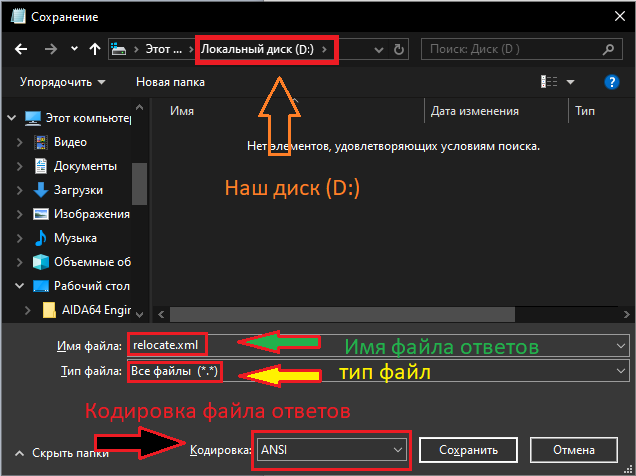Screen dimensions: 636x476
Task: Click the 3D objects cube icon
Action: [41, 262]
